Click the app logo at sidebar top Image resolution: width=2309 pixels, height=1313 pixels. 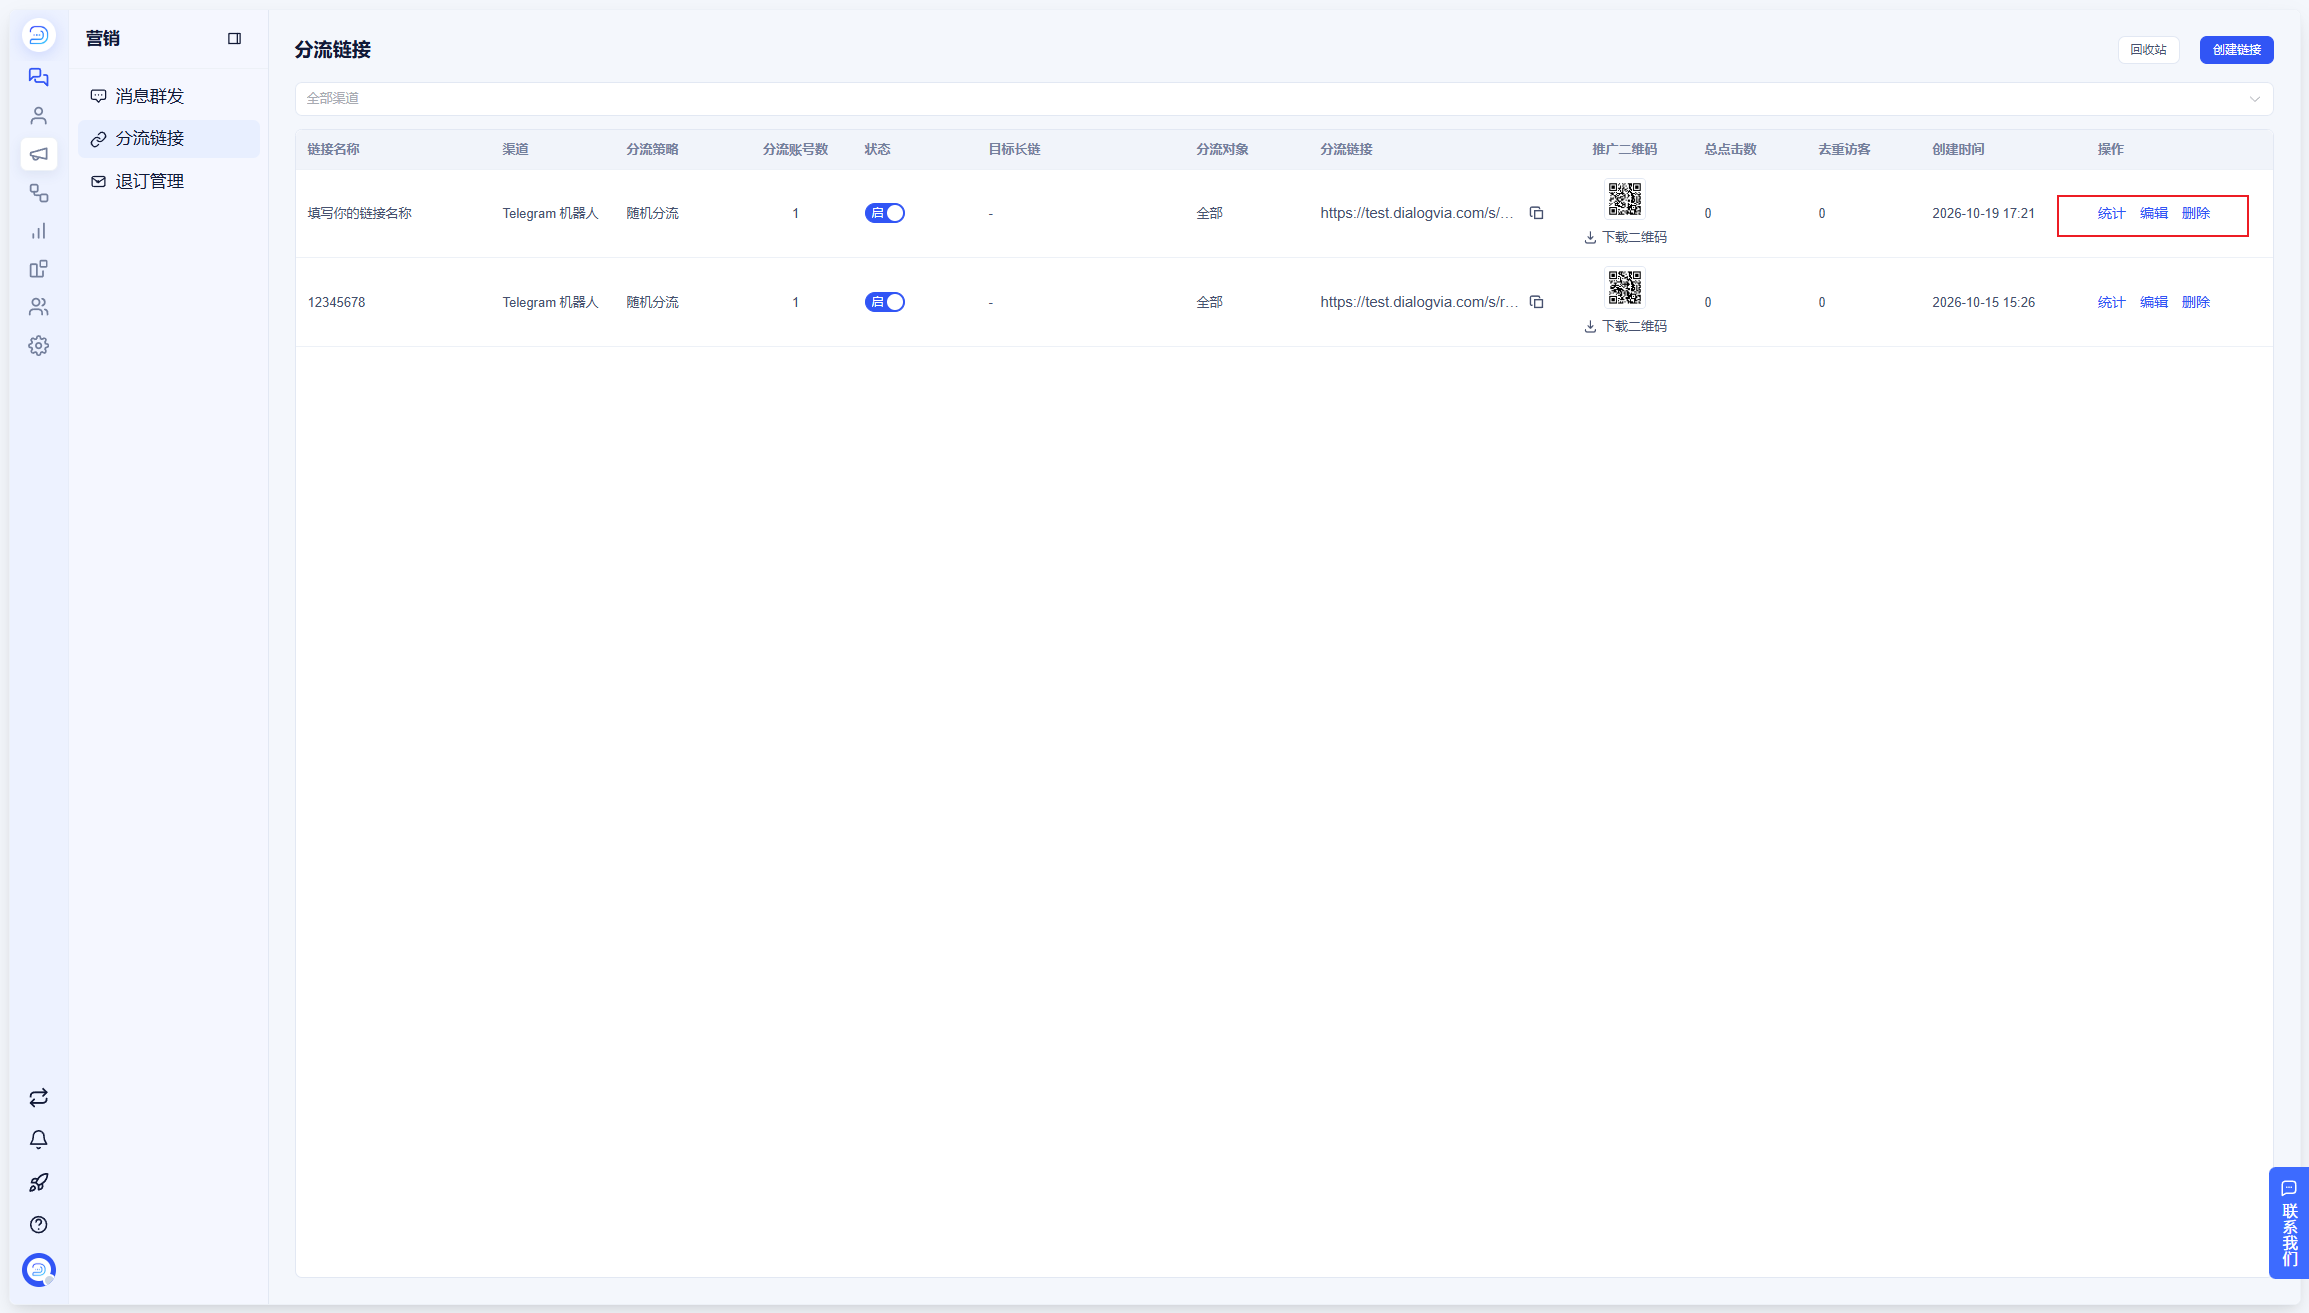tap(38, 36)
